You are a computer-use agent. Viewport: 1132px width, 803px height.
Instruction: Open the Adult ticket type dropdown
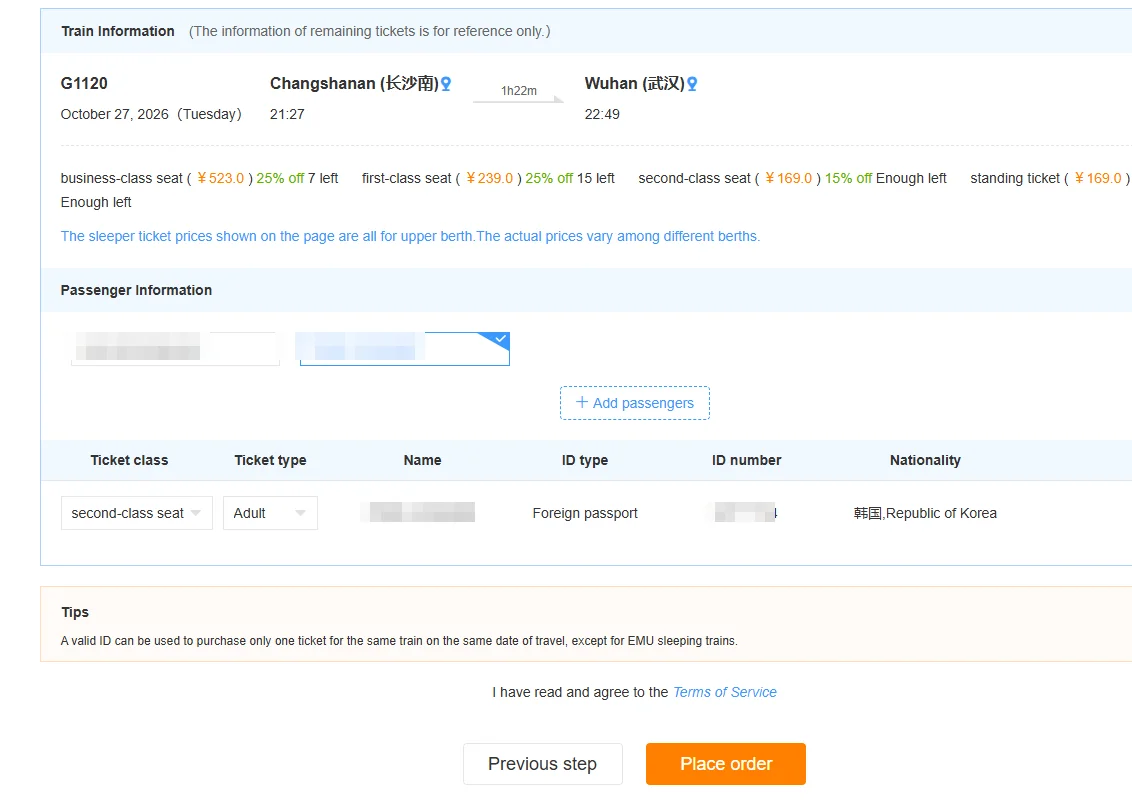[270, 513]
